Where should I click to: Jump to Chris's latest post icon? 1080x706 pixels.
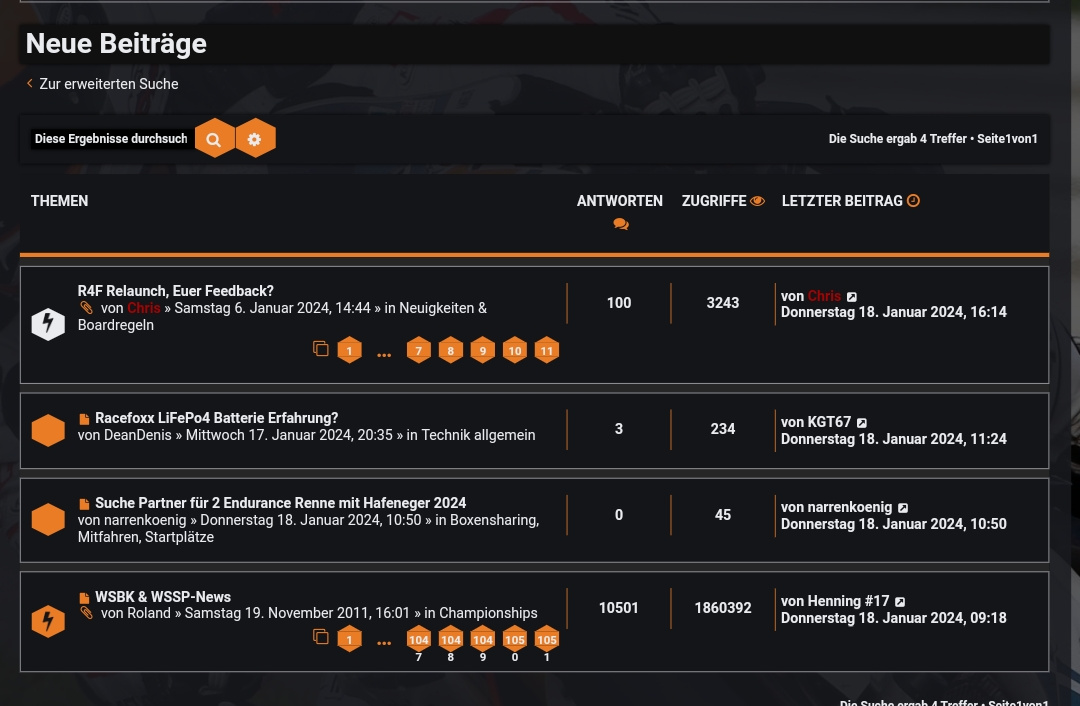click(x=852, y=297)
